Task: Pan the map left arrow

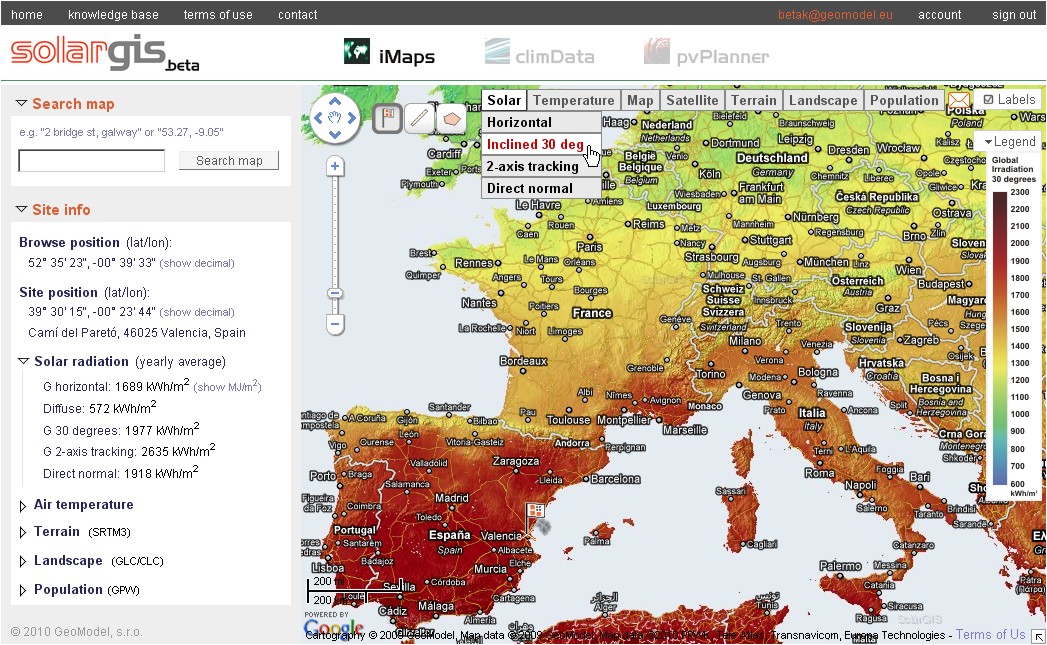Action: [x=318, y=118]
